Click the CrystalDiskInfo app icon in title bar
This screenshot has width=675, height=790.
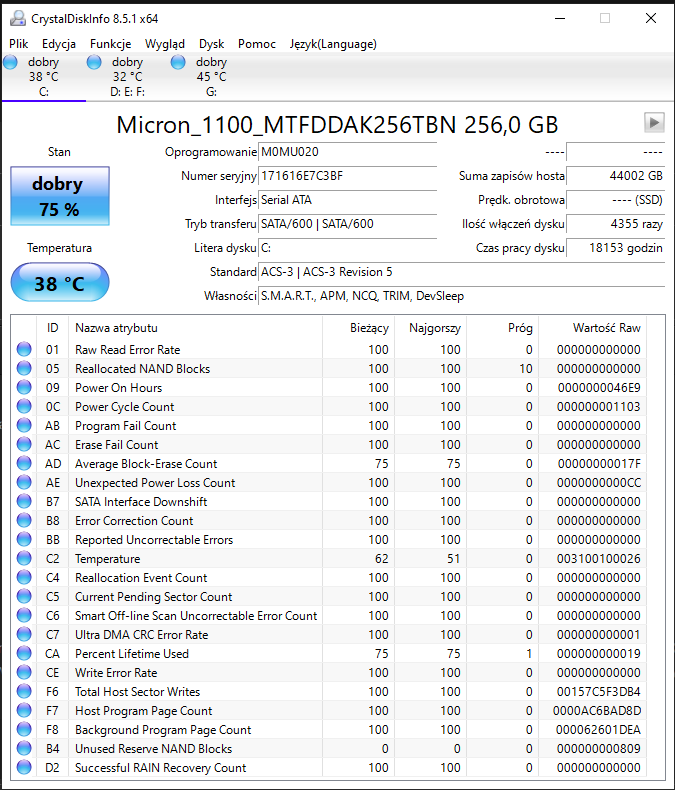coord(17,18)
